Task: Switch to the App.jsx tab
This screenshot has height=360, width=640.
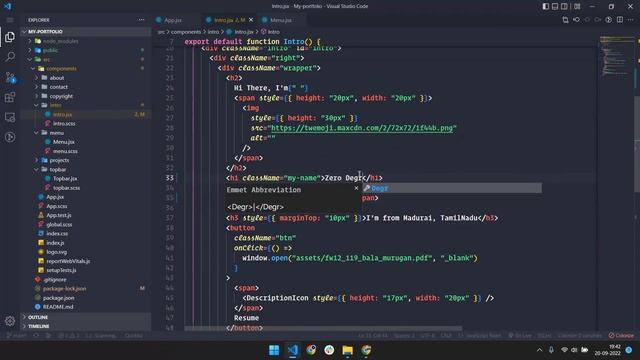Action: point(173,20)
